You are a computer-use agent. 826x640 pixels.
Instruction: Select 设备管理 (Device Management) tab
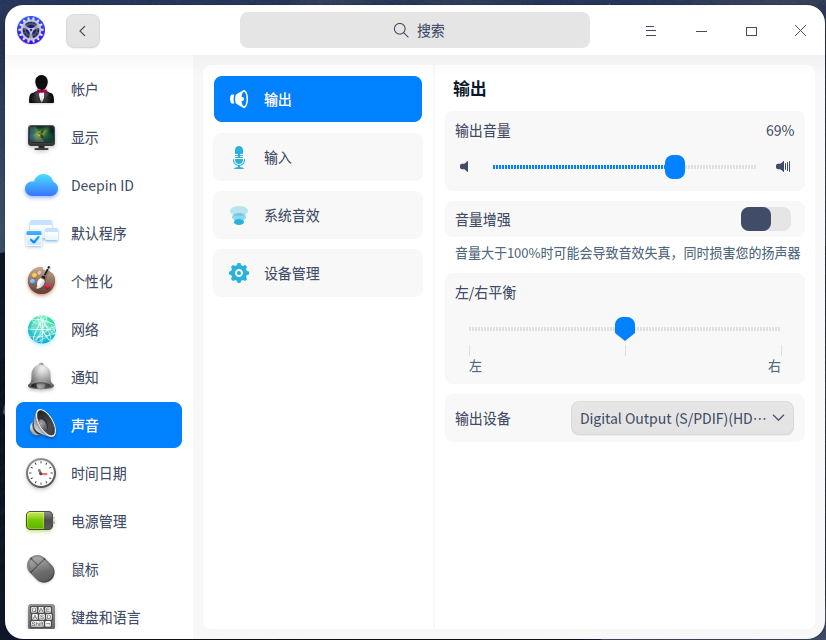[317, 273]
